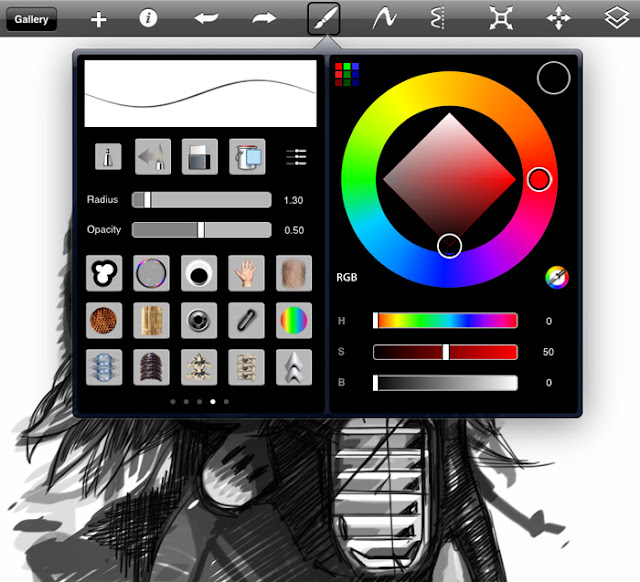This screenshot has width=640, height=582.
Task: Go to the last brush page dot
Action: coord(226,402)
